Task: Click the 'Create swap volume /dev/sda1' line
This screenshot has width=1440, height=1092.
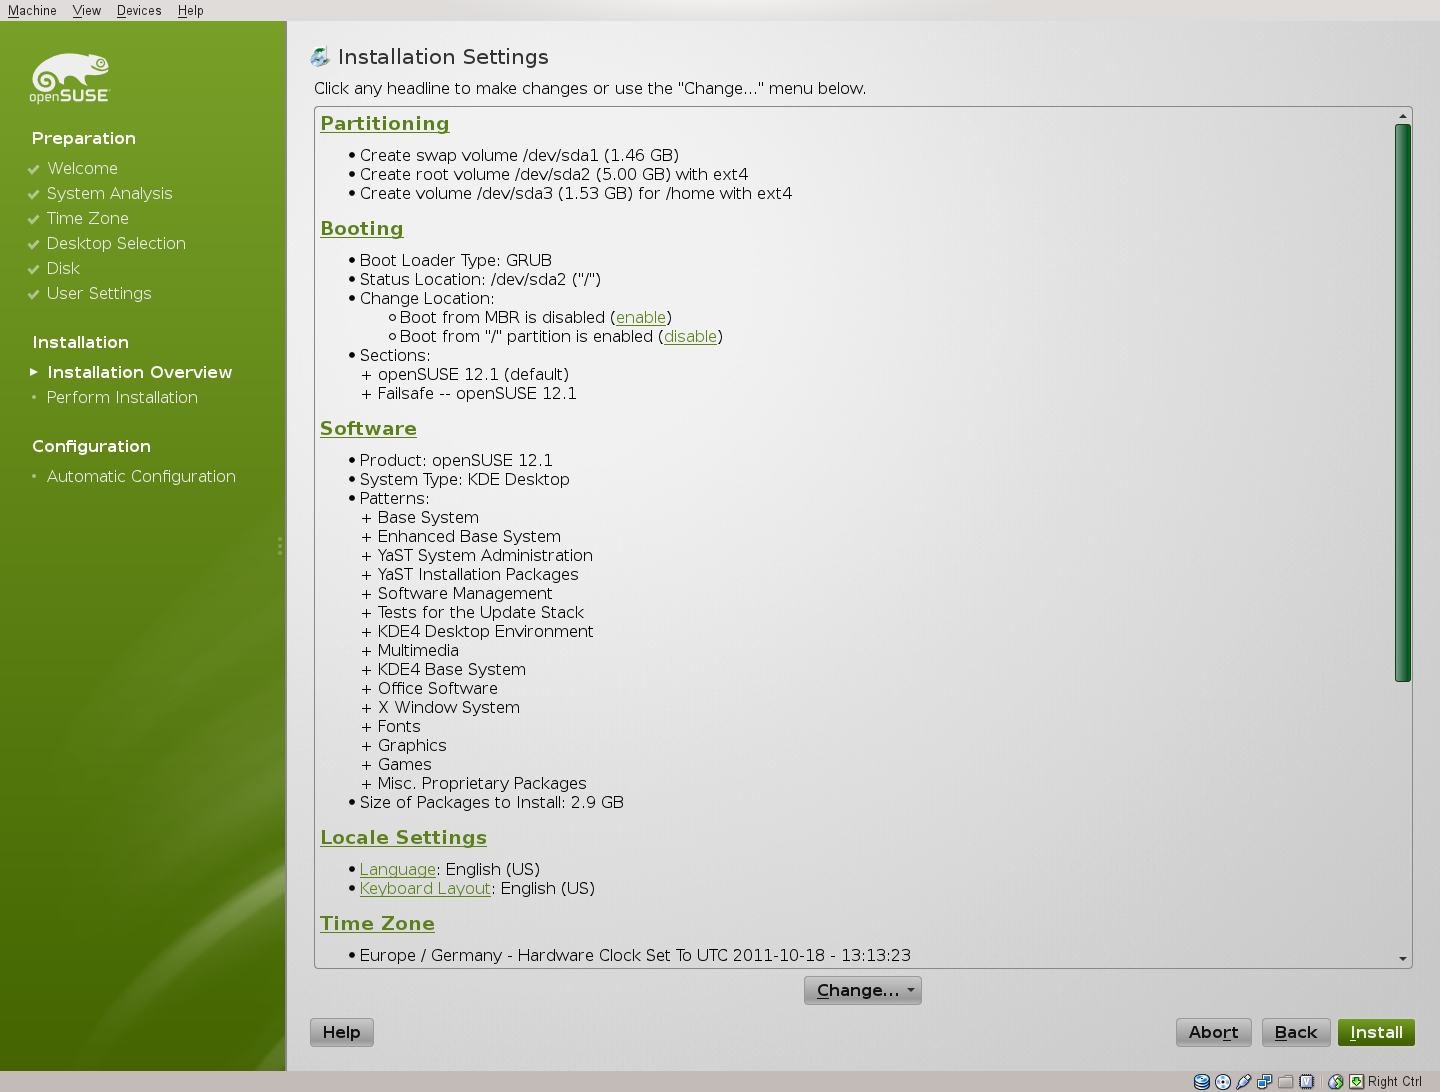Action: point(519,155)
